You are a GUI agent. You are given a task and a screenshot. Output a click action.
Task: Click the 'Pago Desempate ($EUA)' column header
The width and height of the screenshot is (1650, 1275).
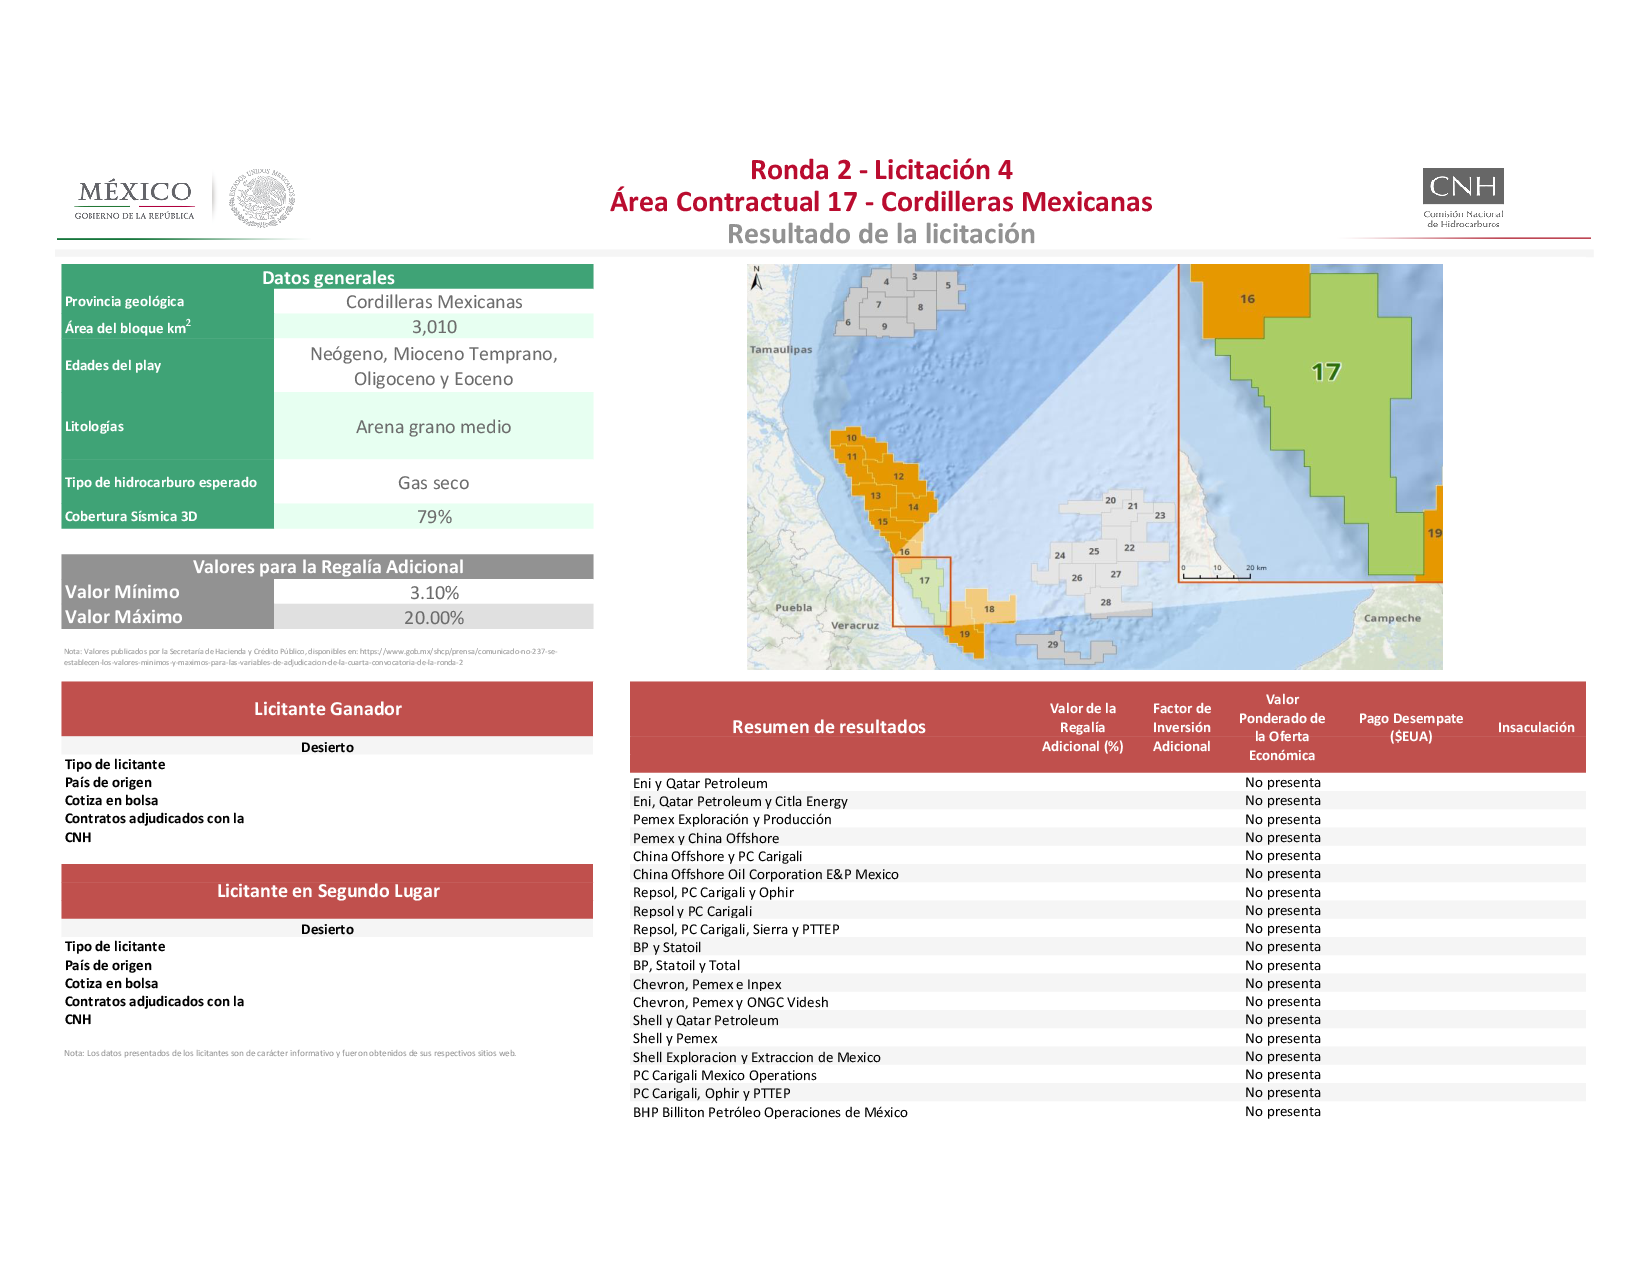(1411, 727)
